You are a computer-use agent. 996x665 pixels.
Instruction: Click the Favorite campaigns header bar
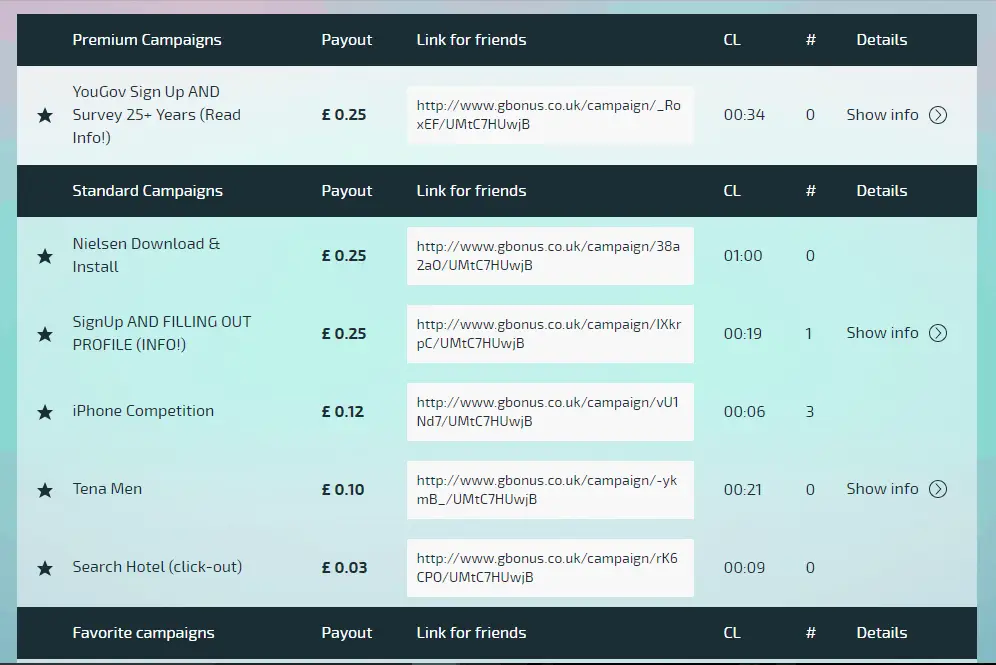[145, 632]
